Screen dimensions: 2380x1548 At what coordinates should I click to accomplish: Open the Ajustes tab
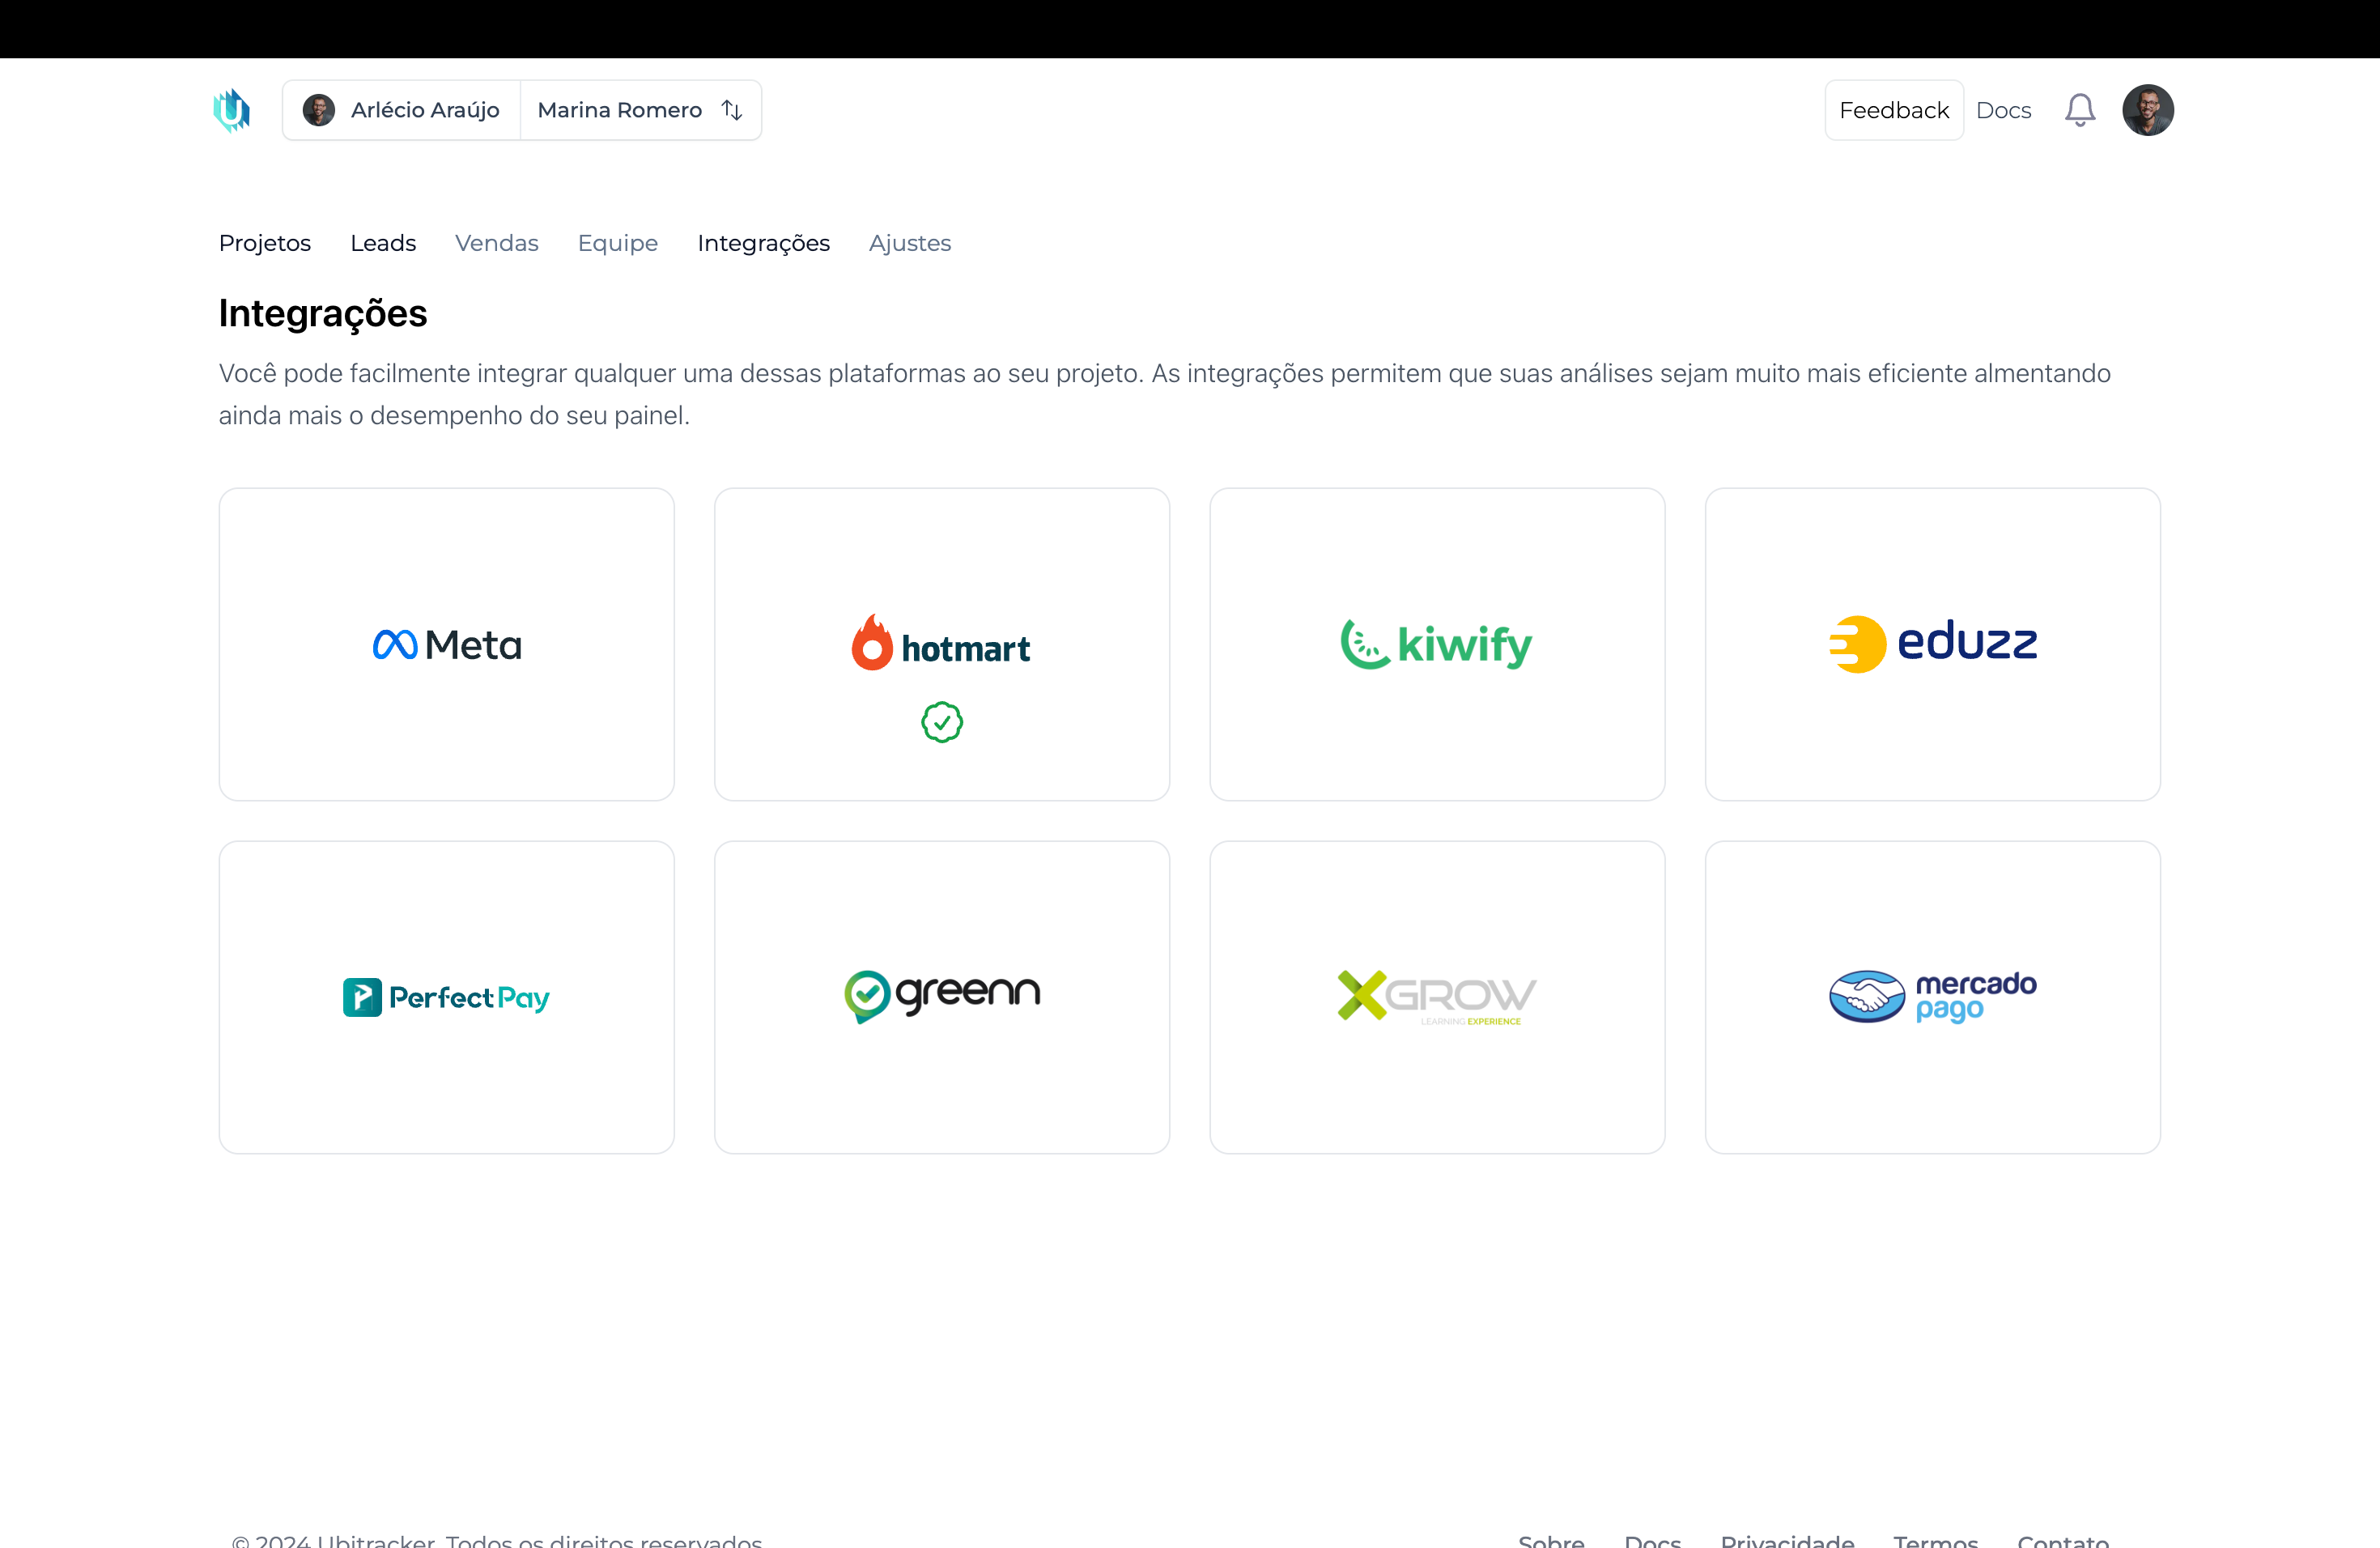tap(910, 243)
